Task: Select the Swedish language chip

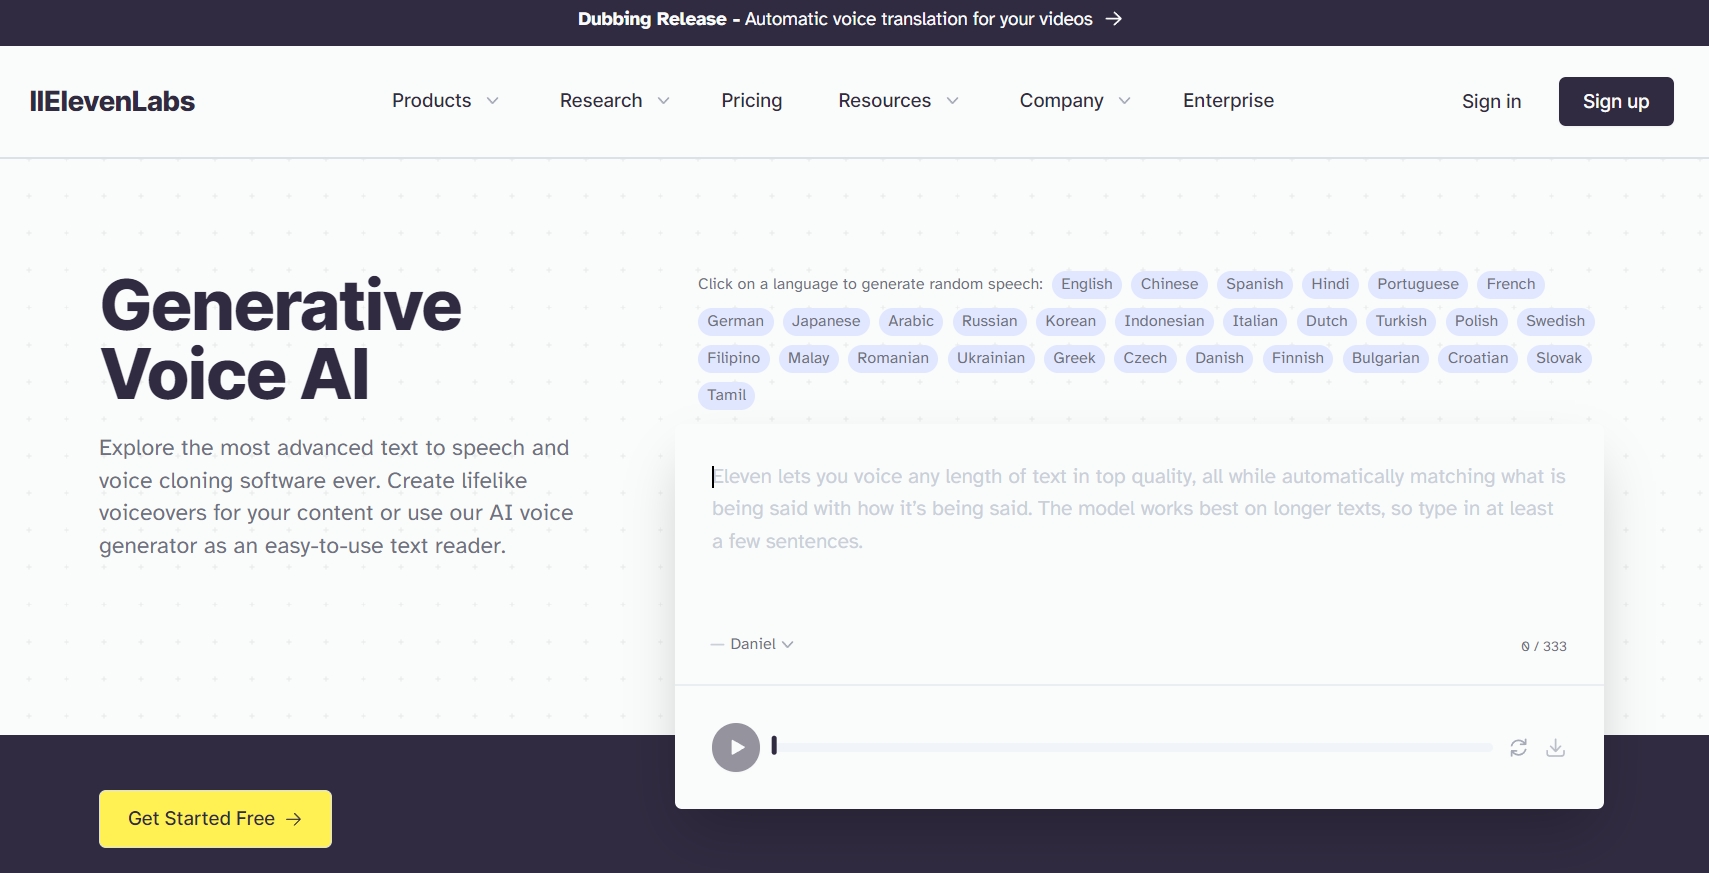Action: click(x=1555, y=321)
